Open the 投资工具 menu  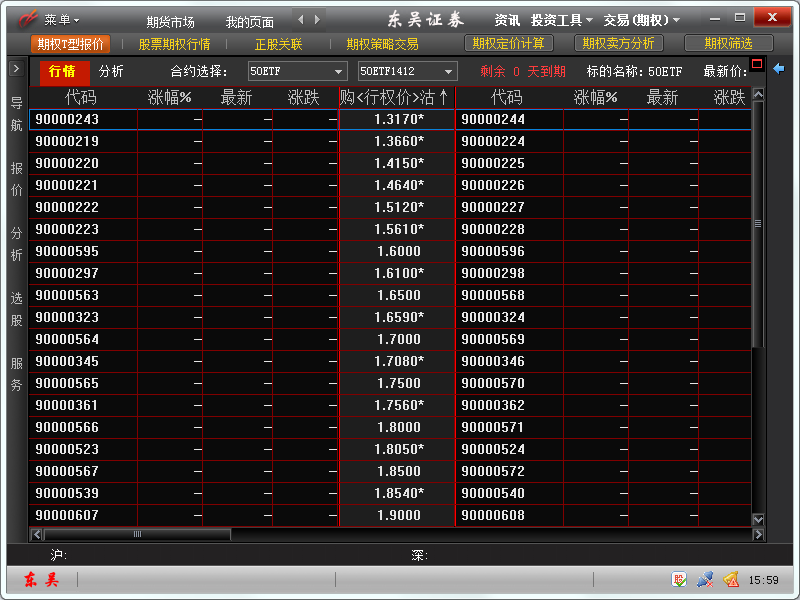coord(561,20)
